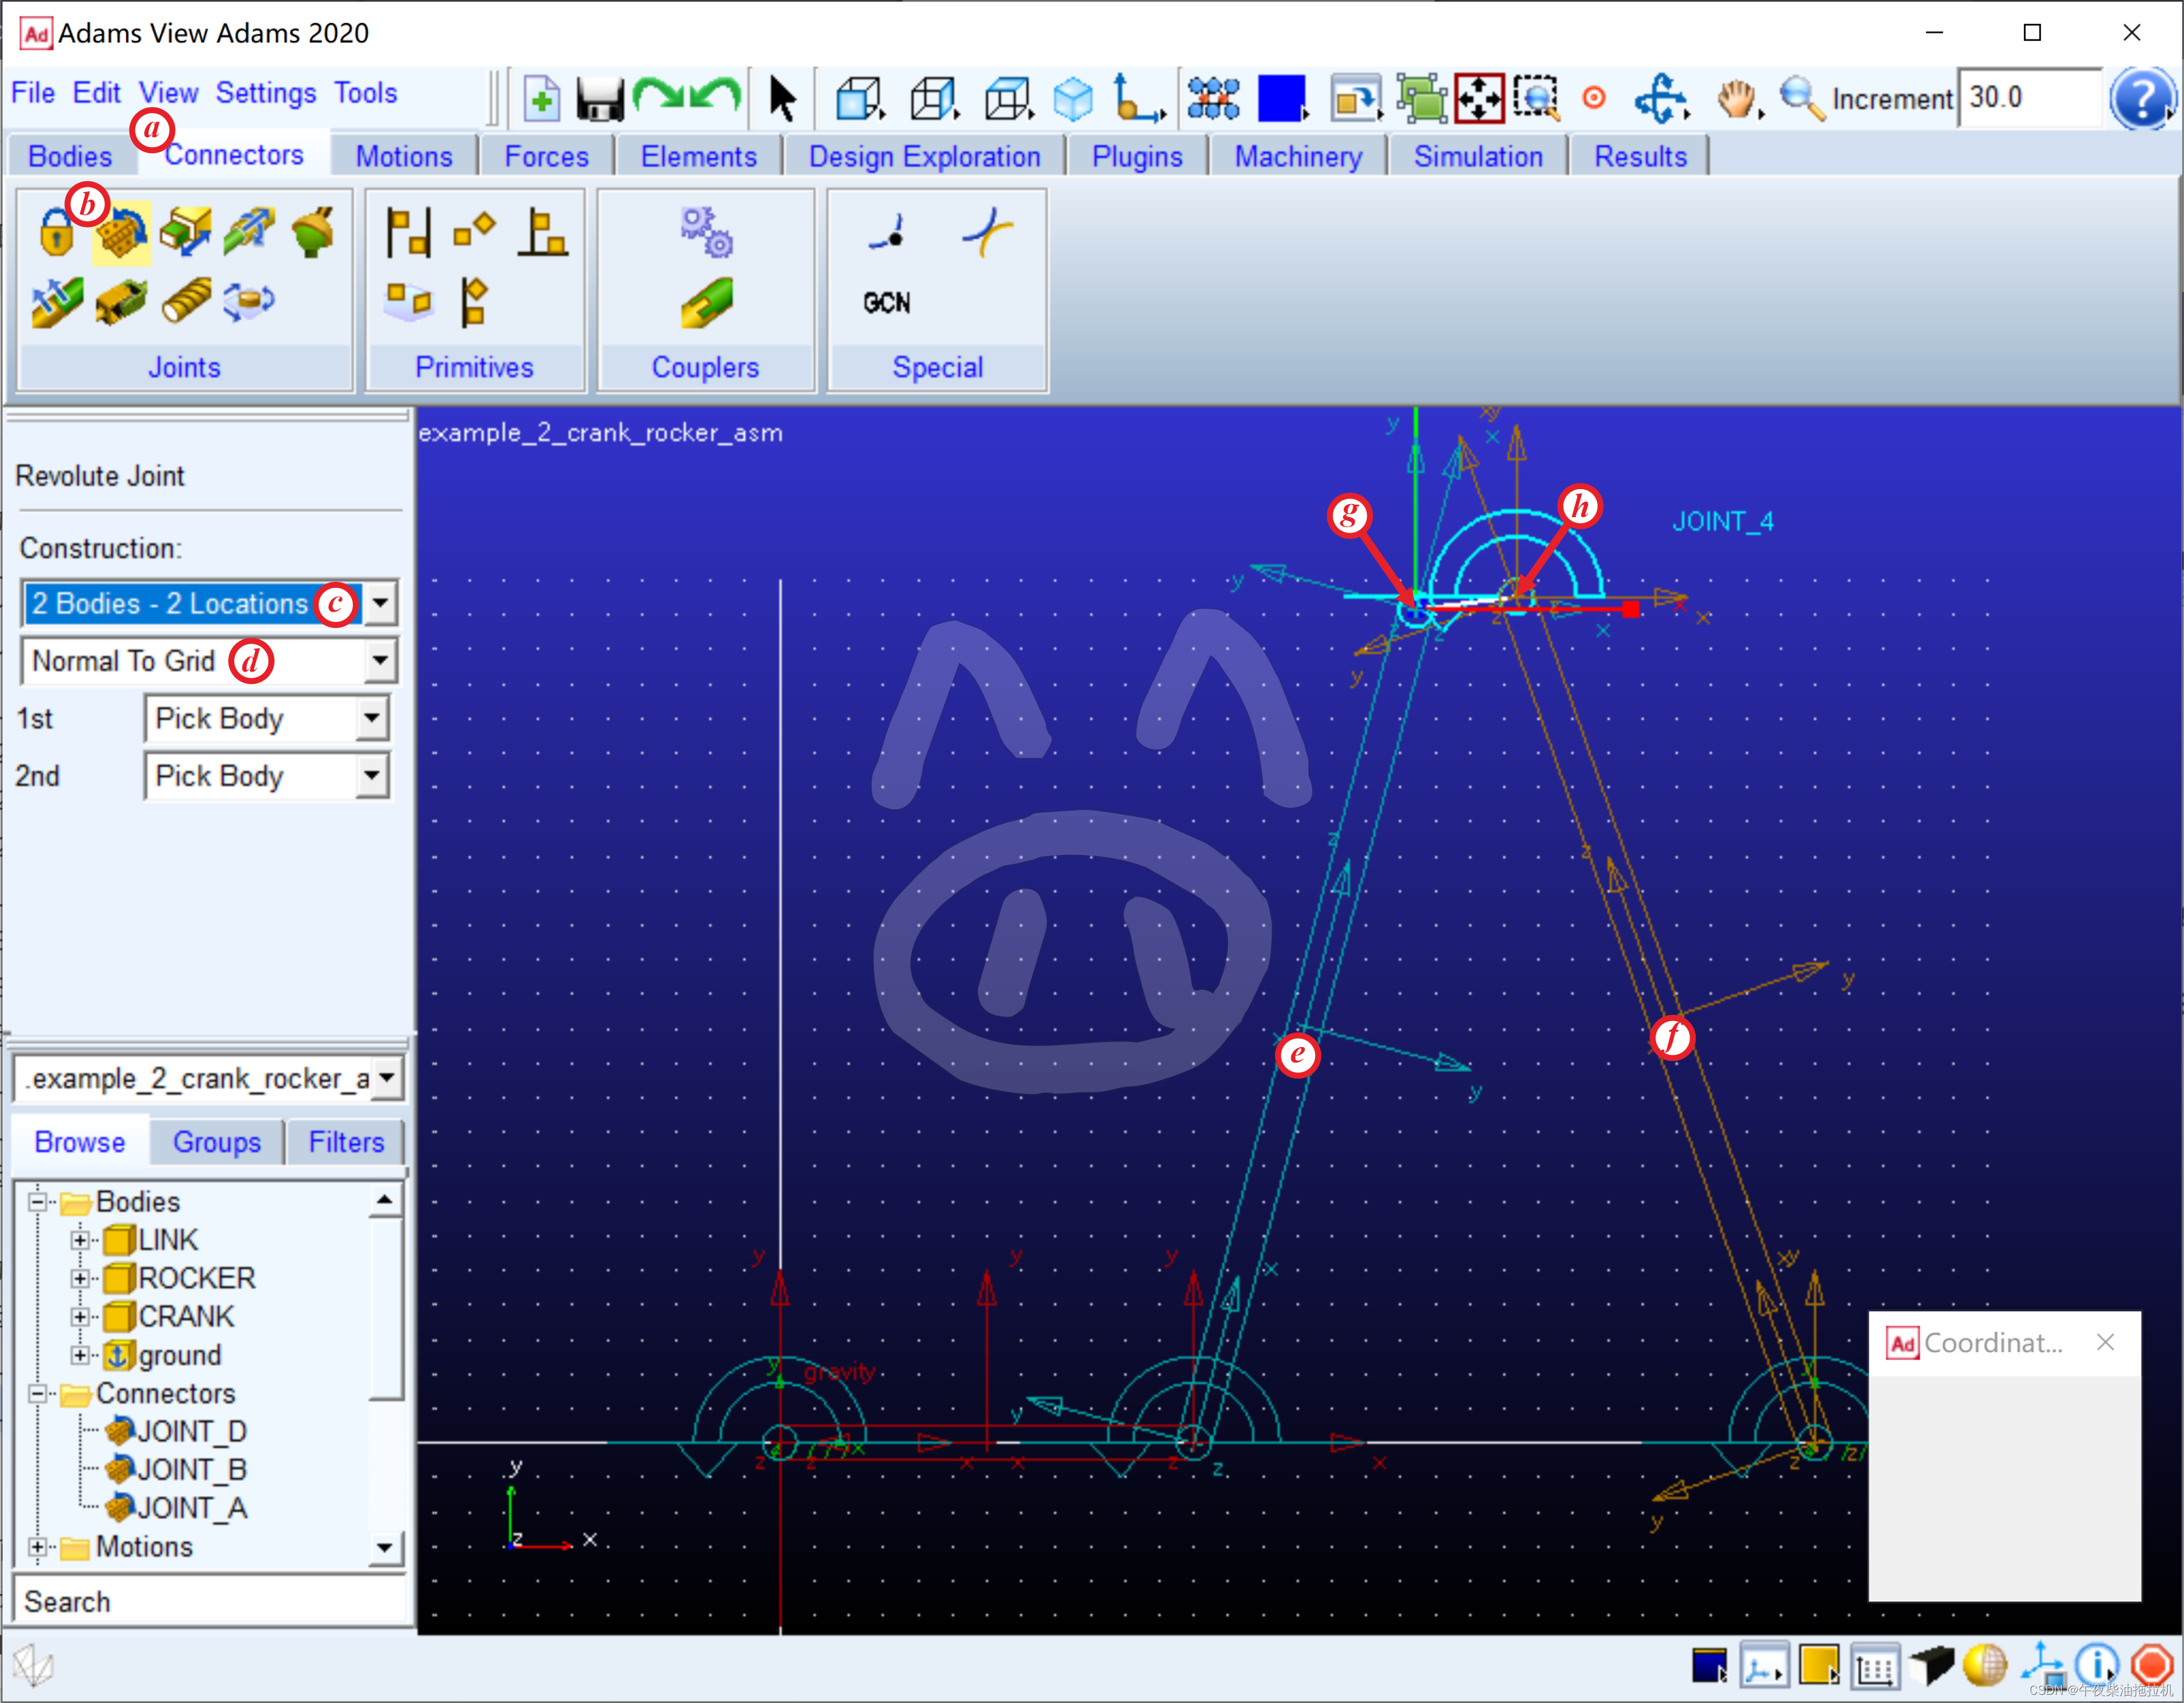
Task: Click the blue background color swatch
Action: (1281, 99)
